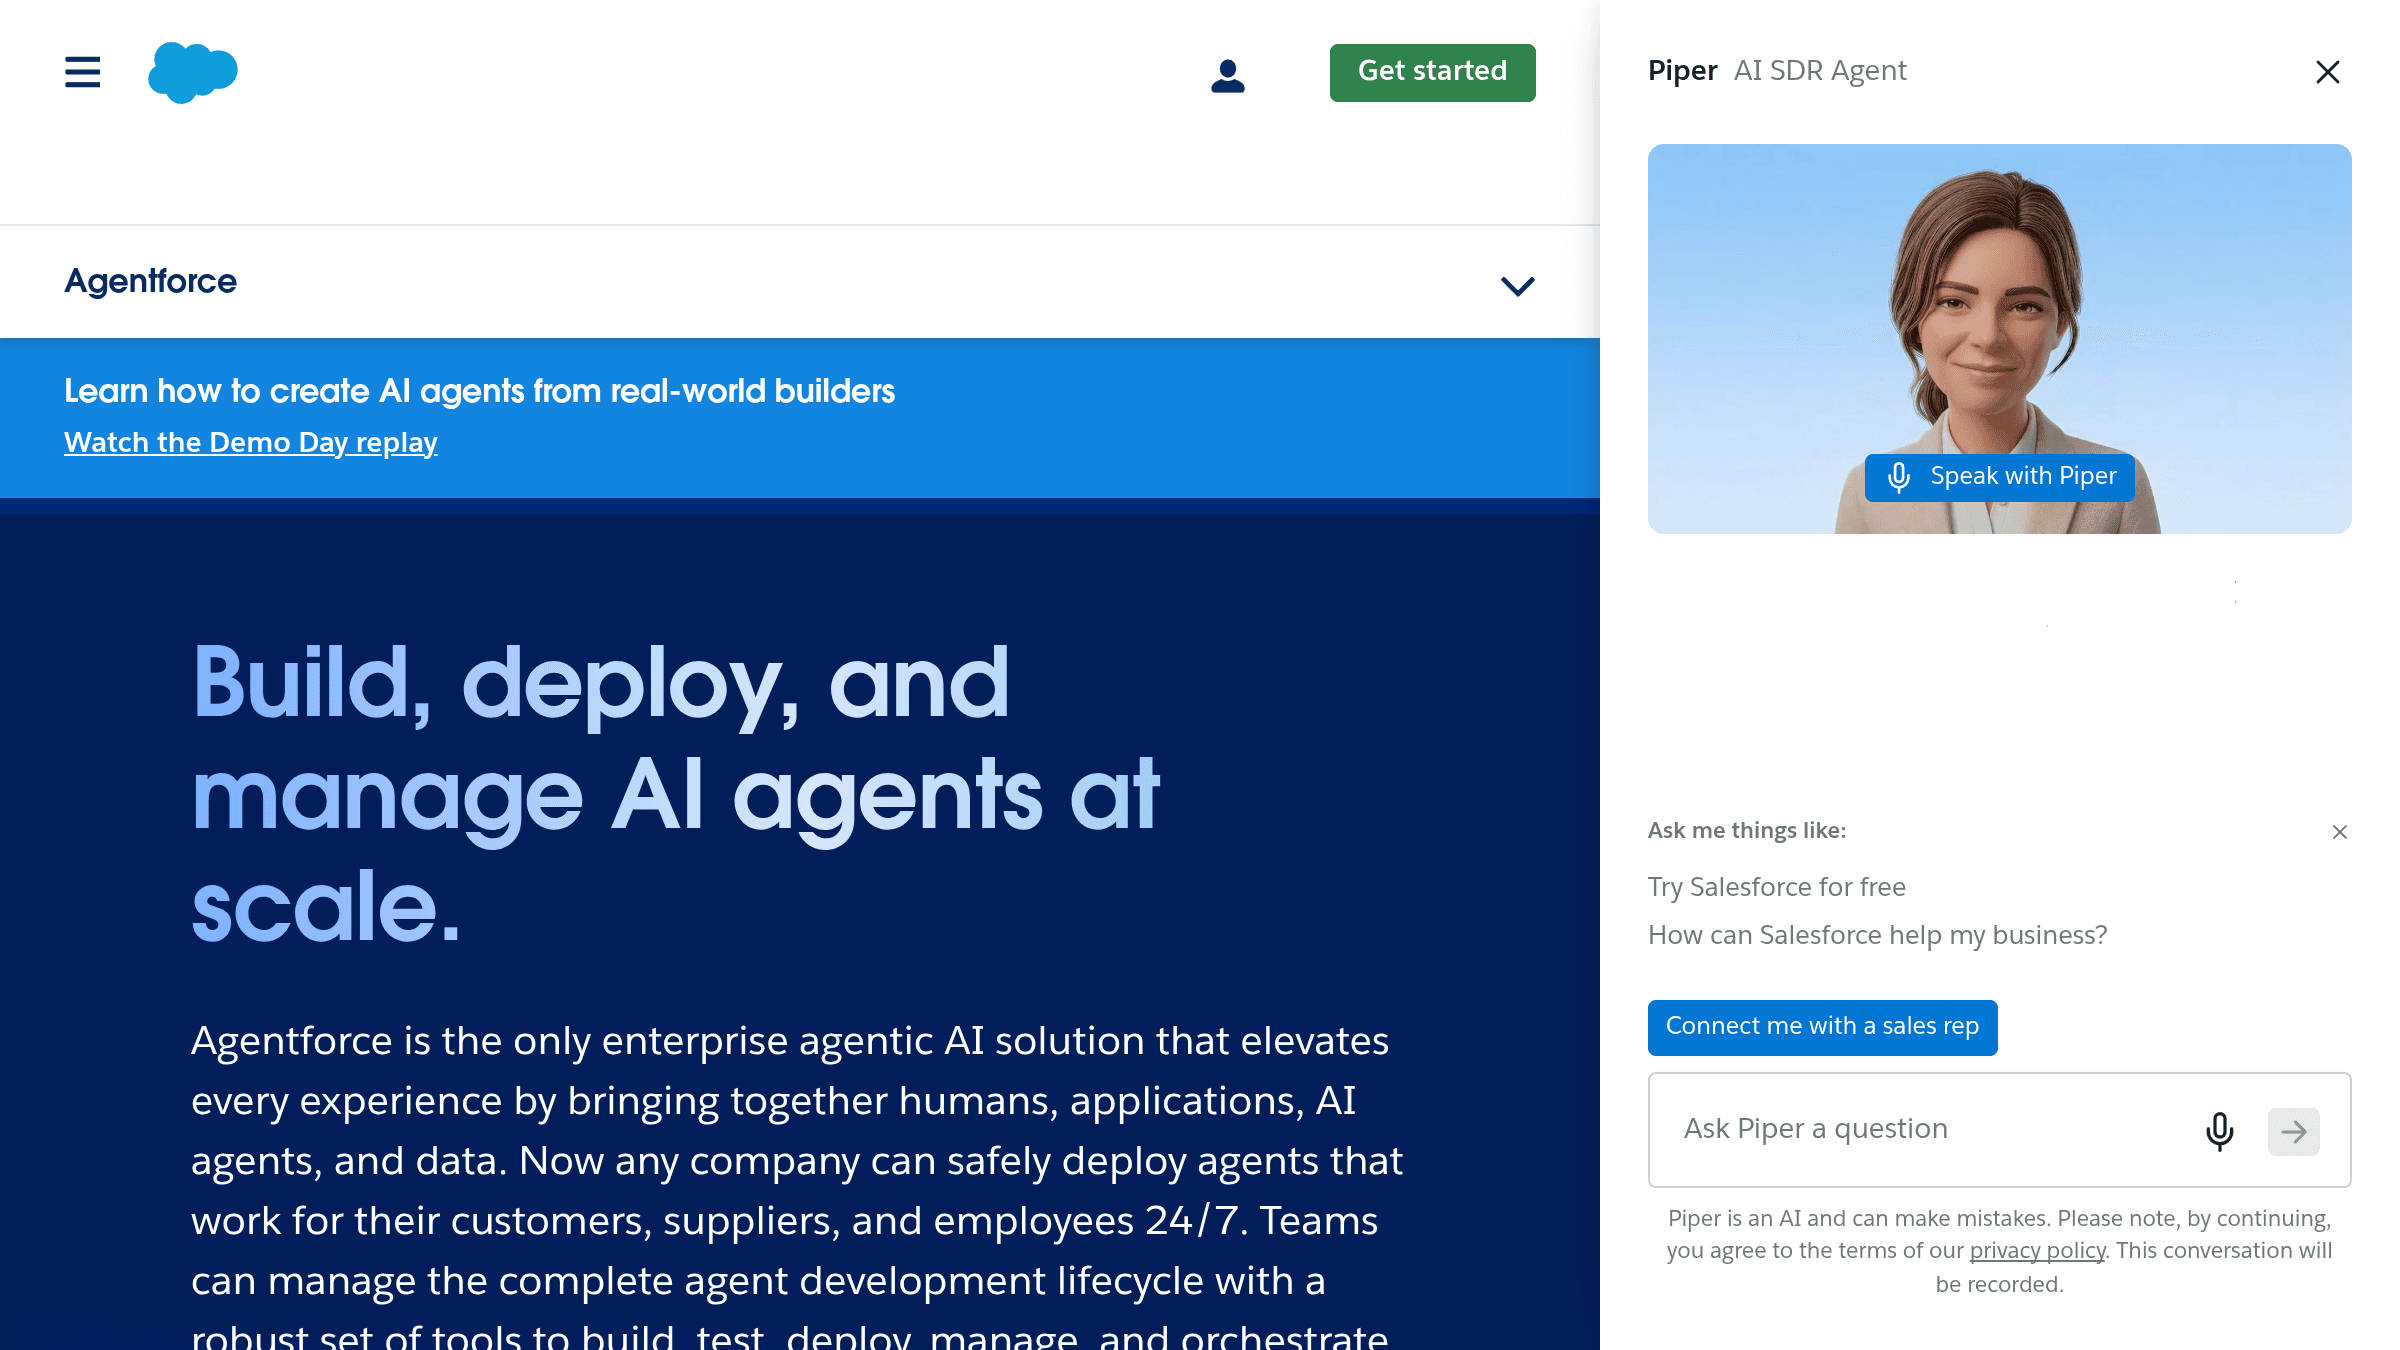Click the microphone icon in the question box
Screen dimensions: 2400x1350
click(2220, 1131)
